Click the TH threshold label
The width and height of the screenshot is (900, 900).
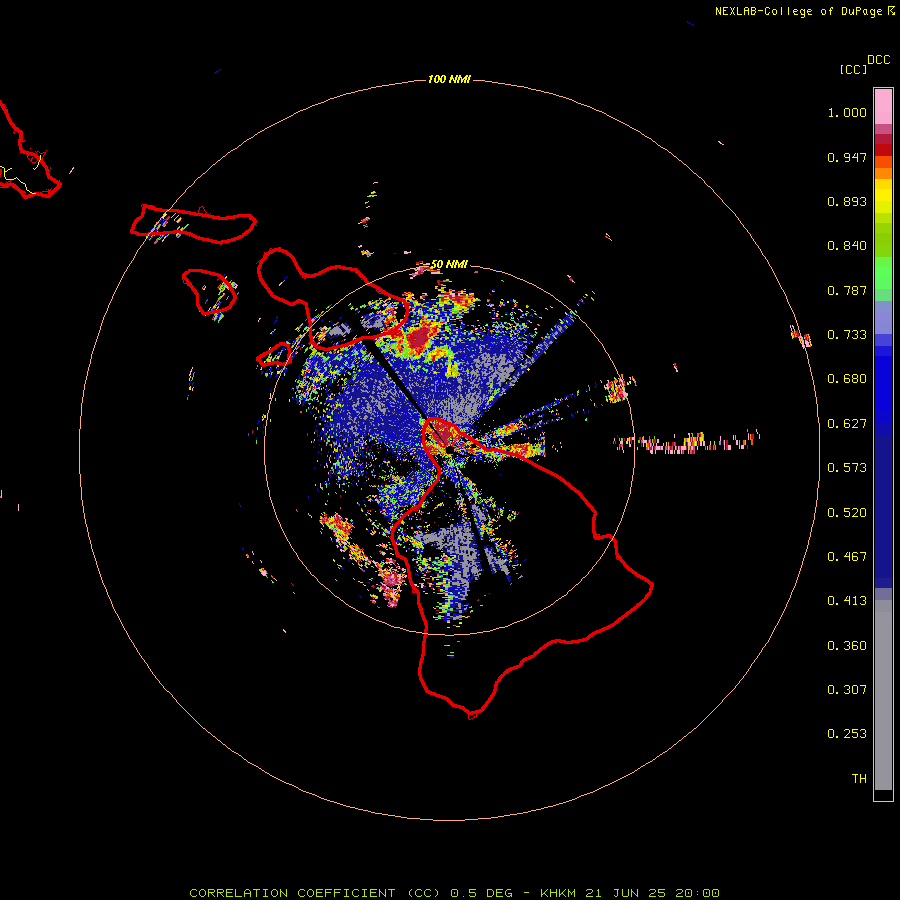tap(859, 779)
